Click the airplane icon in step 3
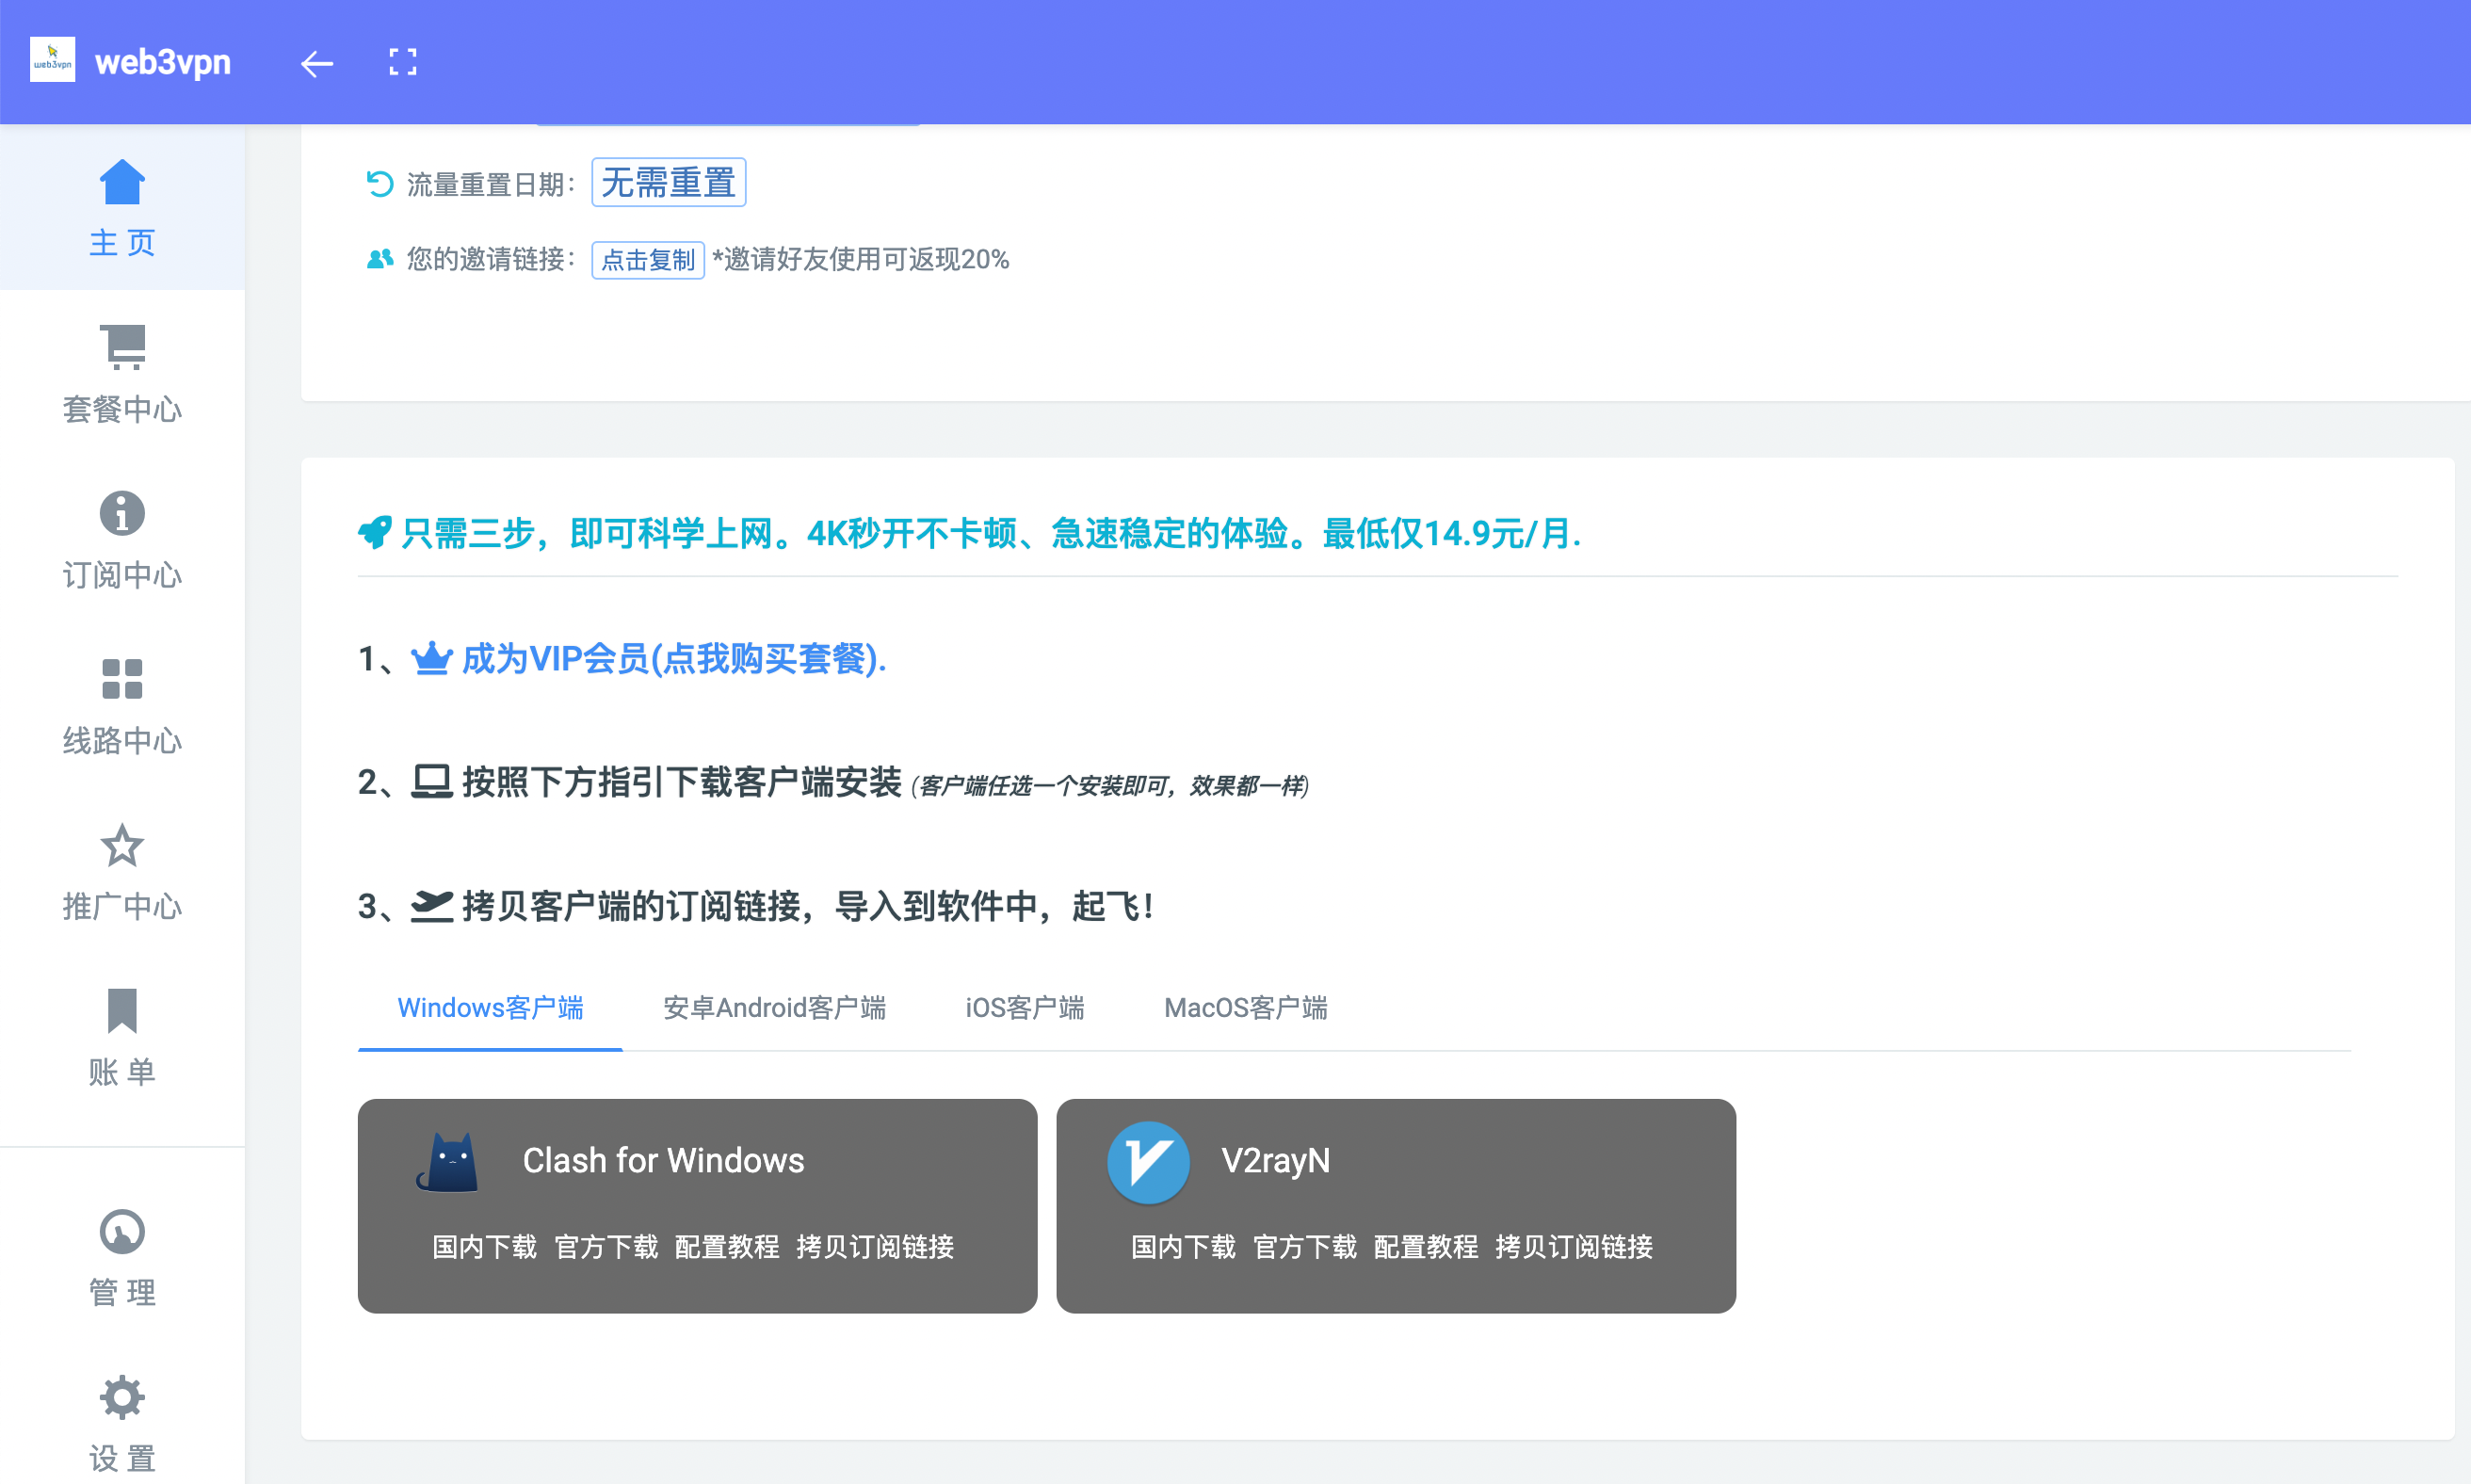Screen dimensions: 2471x1484 click(x=432, y=906)
